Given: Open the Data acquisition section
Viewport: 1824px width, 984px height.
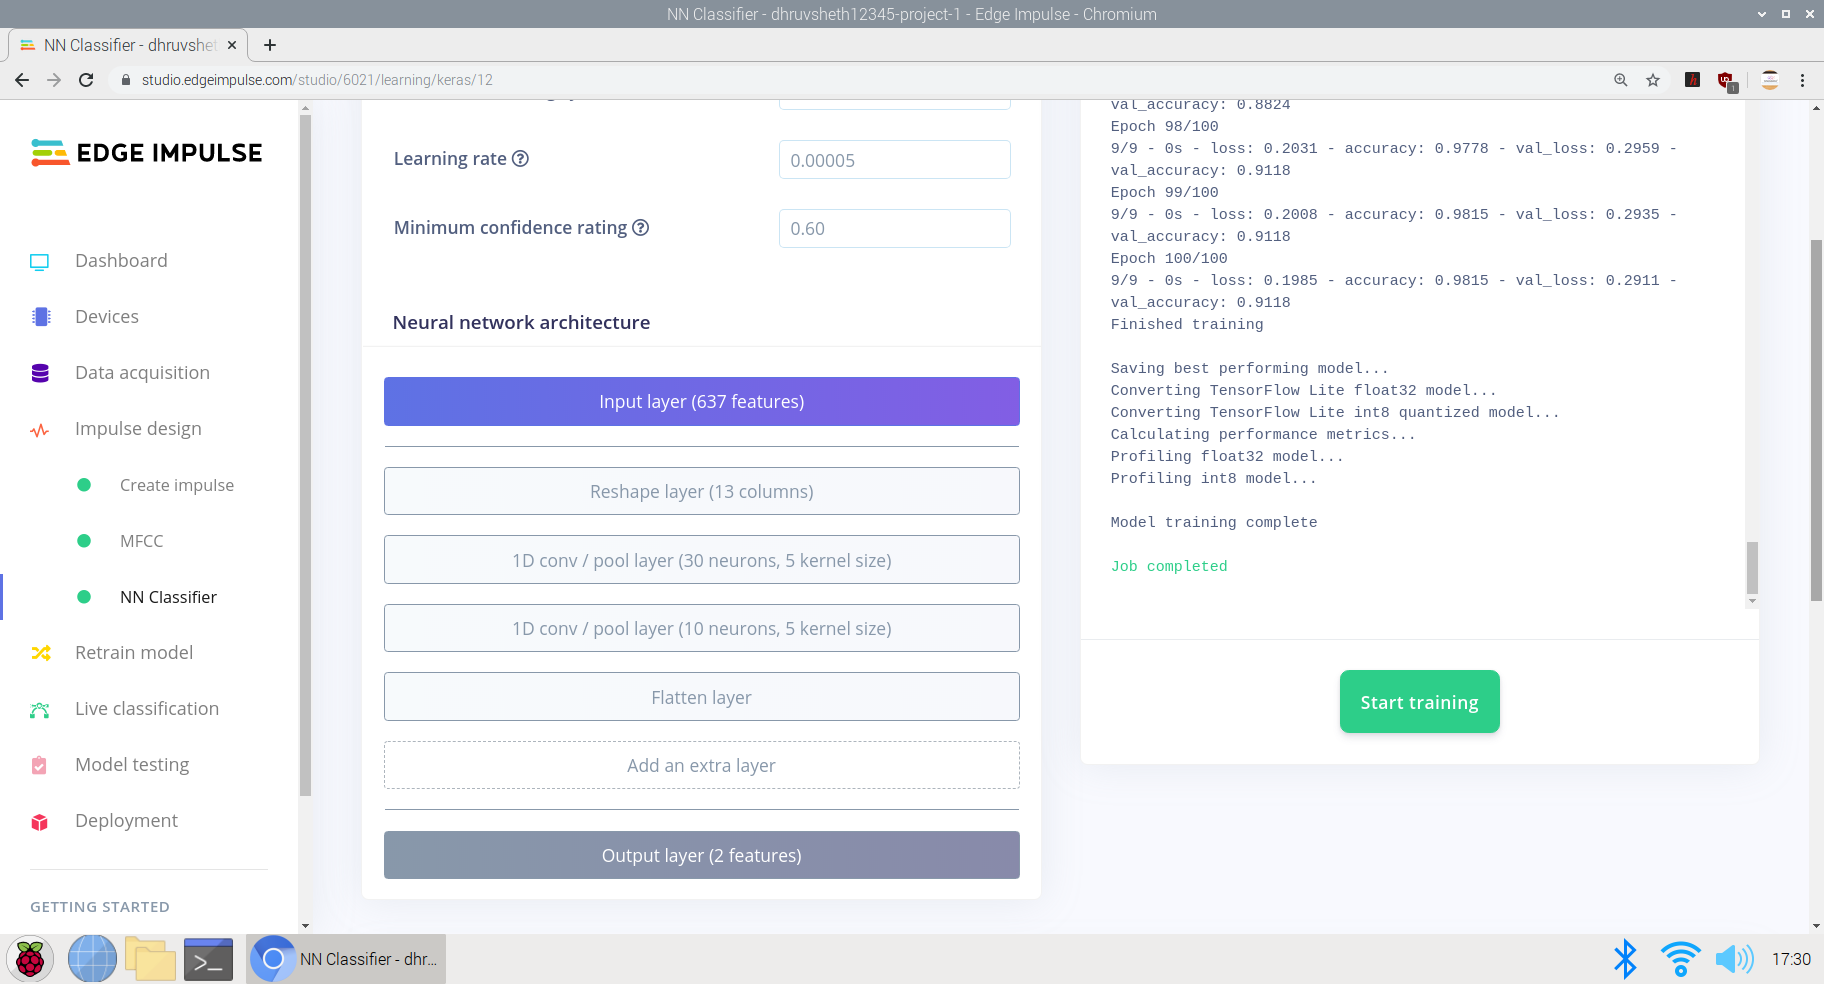Looking at the screenshot, I should coord(141,372).
